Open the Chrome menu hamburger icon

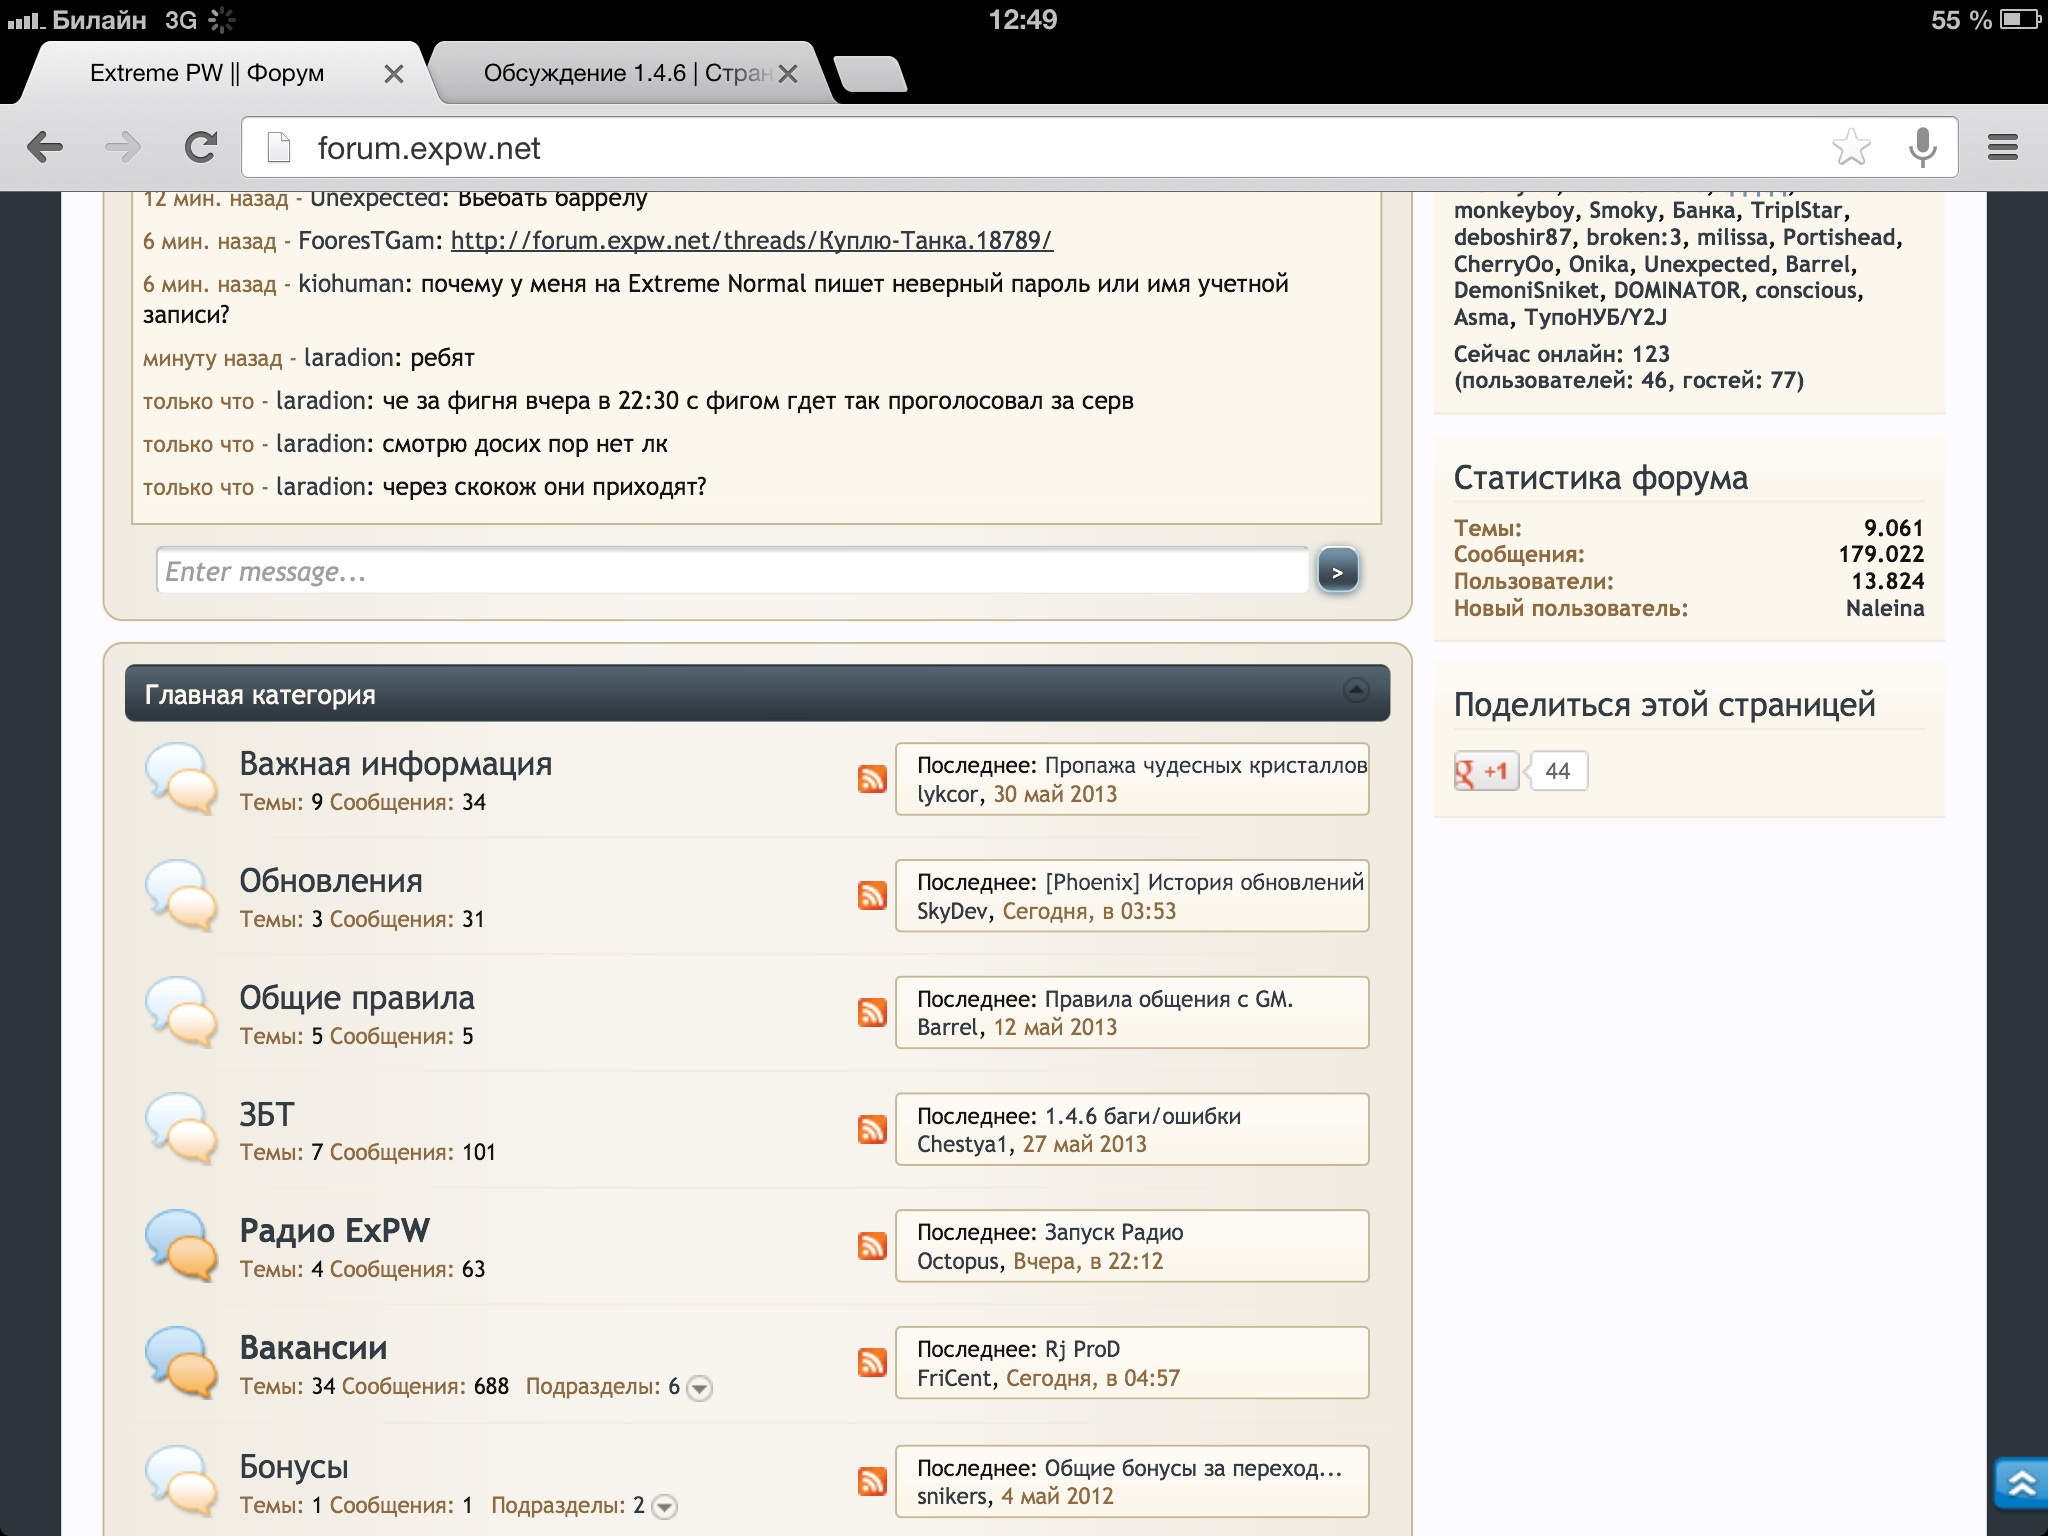[x=2002, y=148]
